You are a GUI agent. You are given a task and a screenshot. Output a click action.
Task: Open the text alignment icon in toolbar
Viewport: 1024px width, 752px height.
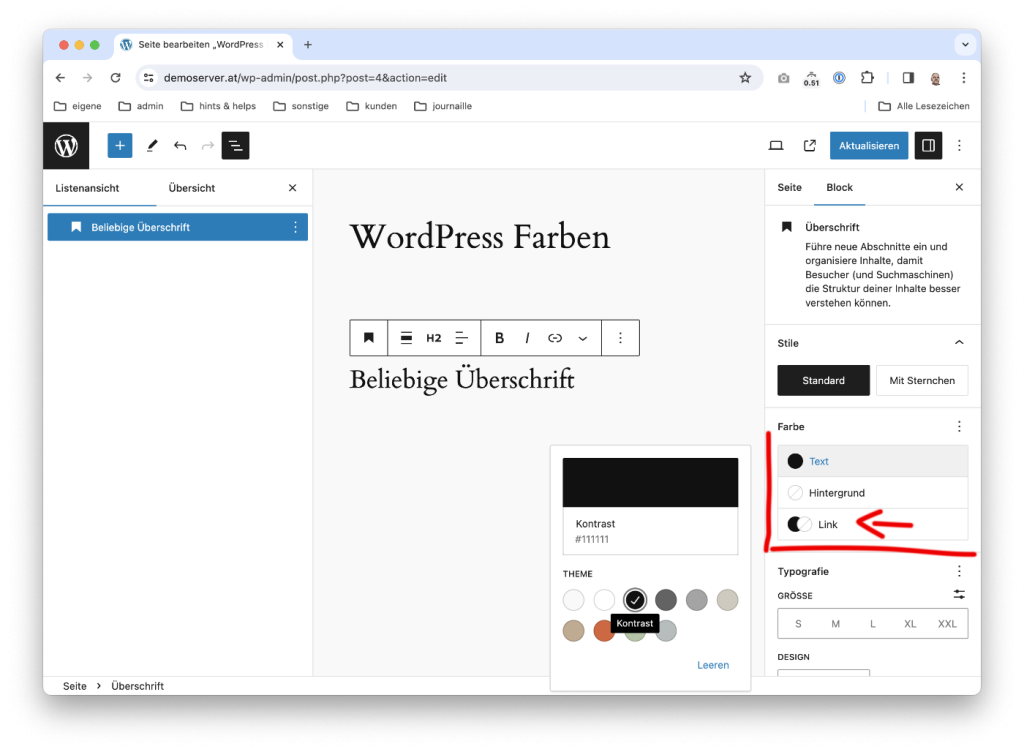pos(462,337)
